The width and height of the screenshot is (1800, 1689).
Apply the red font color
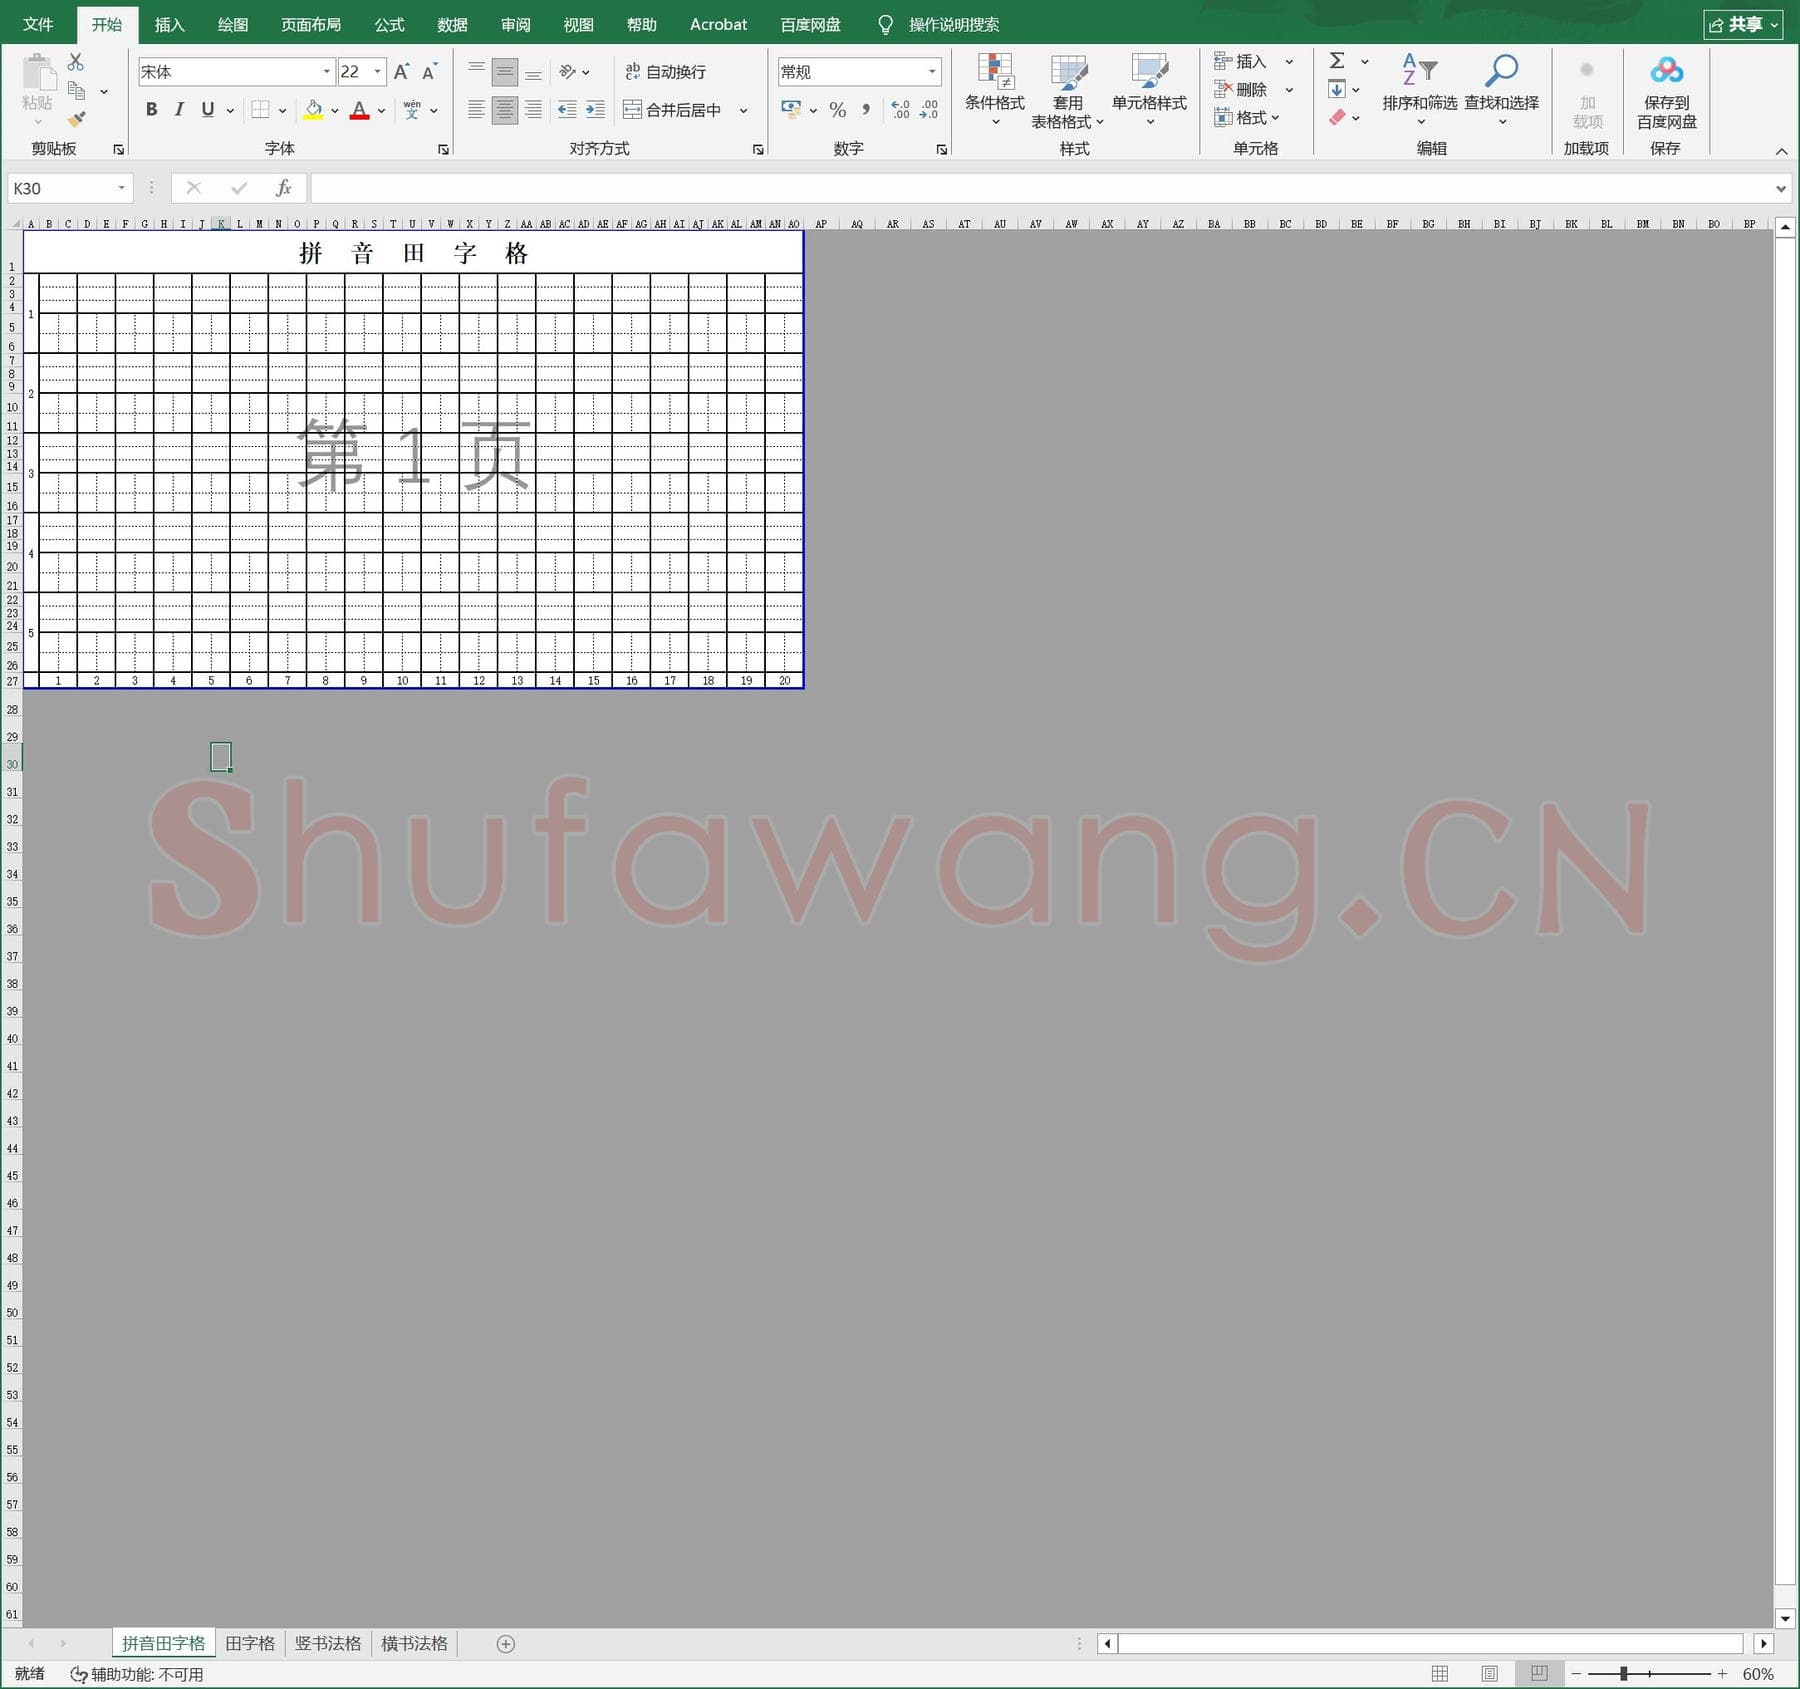(x=360, y=110)
